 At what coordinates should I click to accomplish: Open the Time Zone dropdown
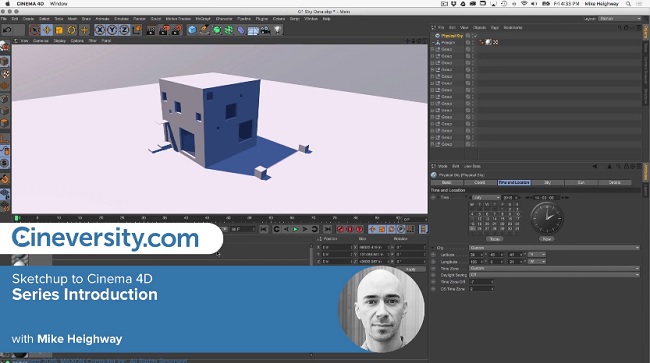554,269
